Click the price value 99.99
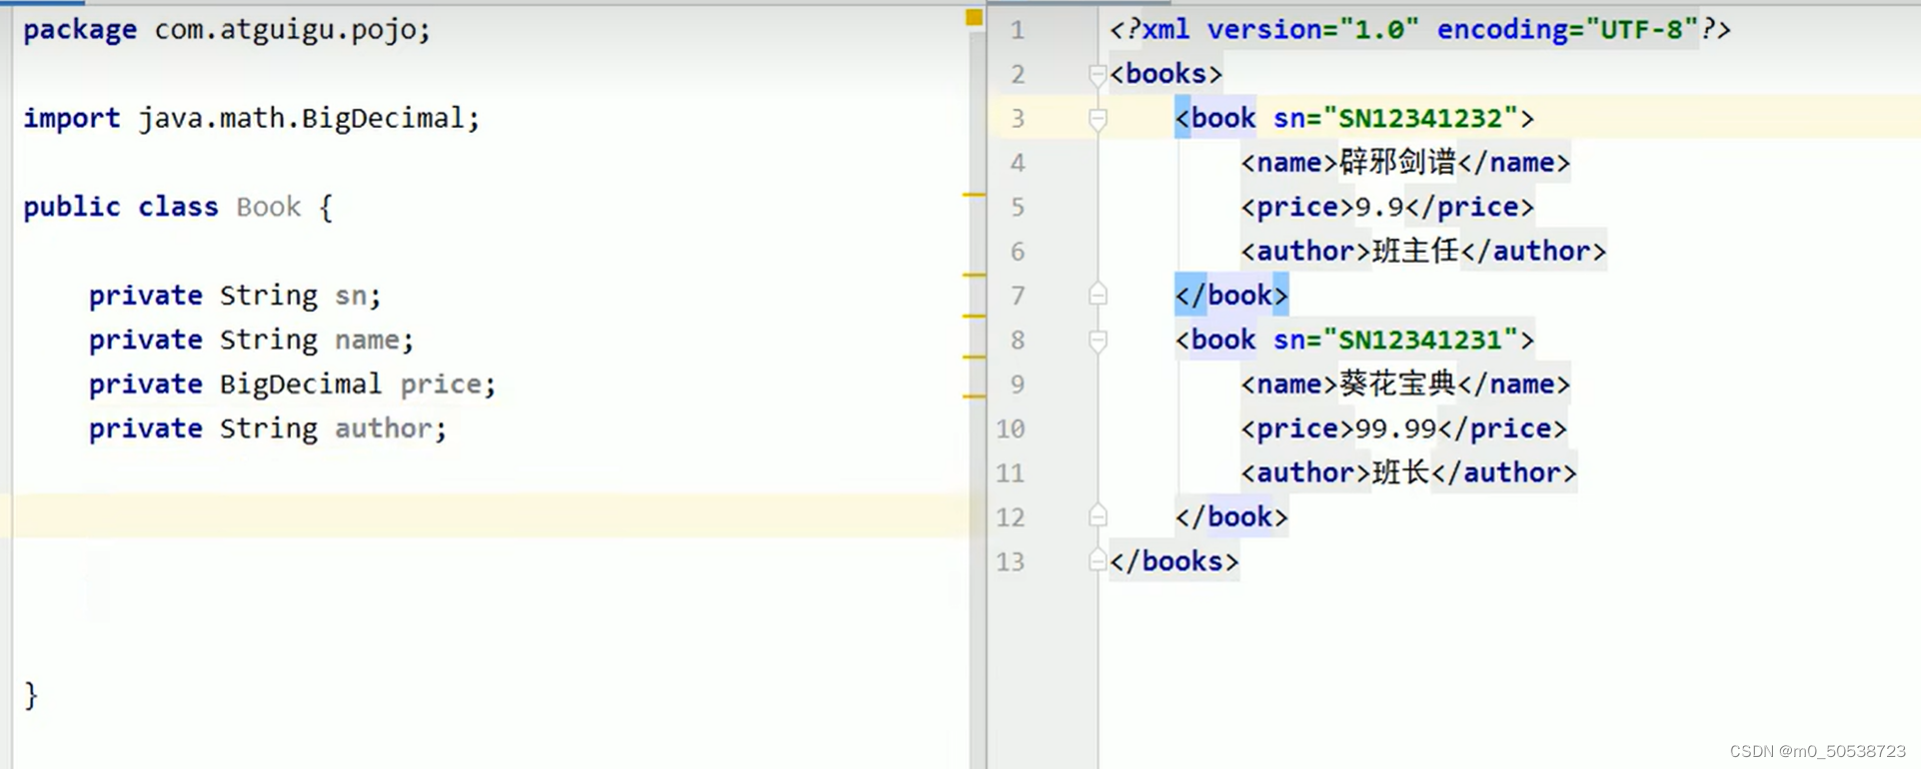This screenshot has width=1921, height=769. pos(1396,428)
